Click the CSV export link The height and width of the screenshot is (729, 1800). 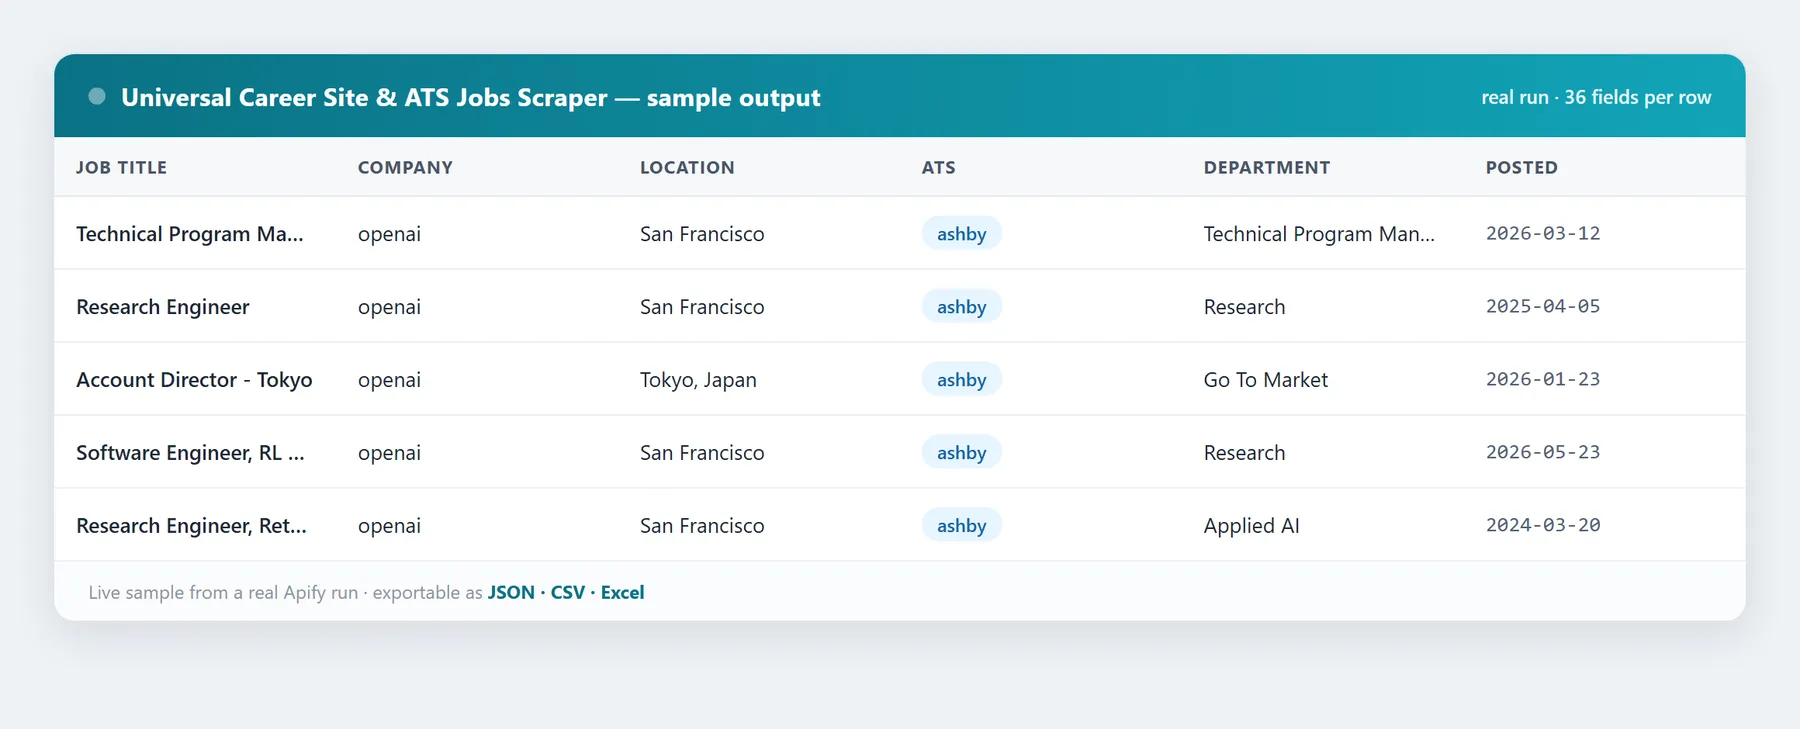568,592
